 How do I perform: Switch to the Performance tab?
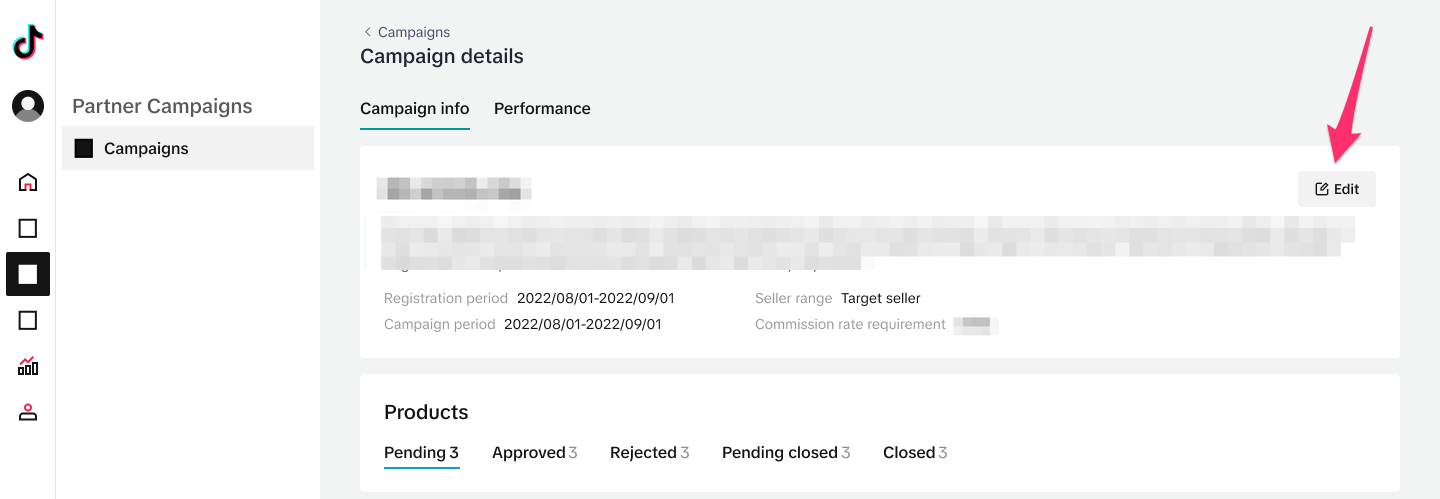click(x=542, y=108)
